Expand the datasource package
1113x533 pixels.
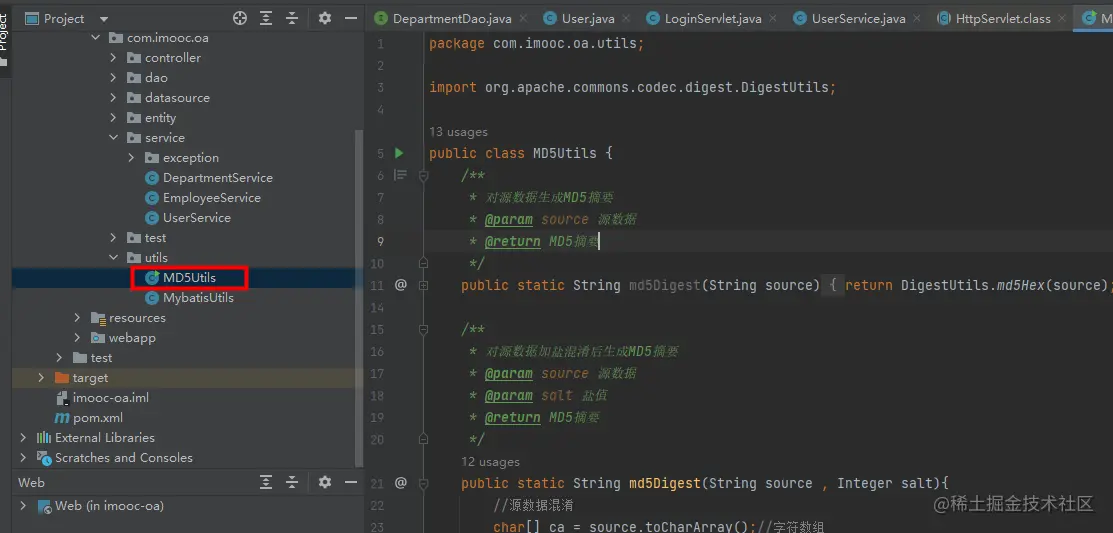tap(114, 97)
